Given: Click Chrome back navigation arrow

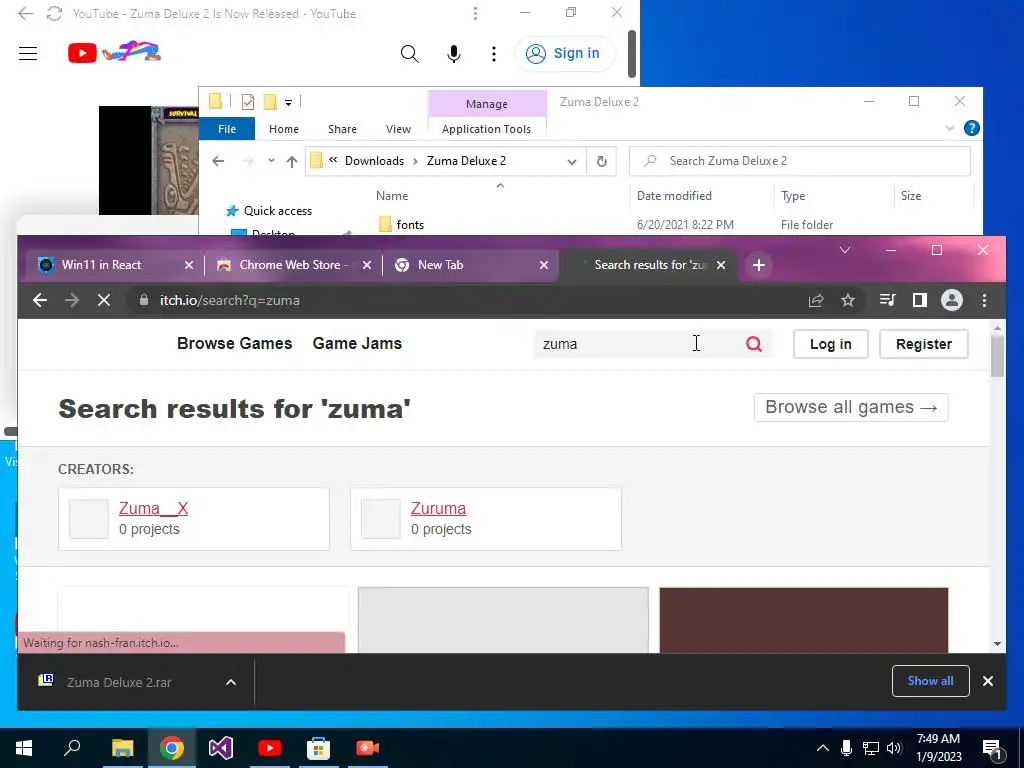Looking at the screenshot, I should [40, 300].
